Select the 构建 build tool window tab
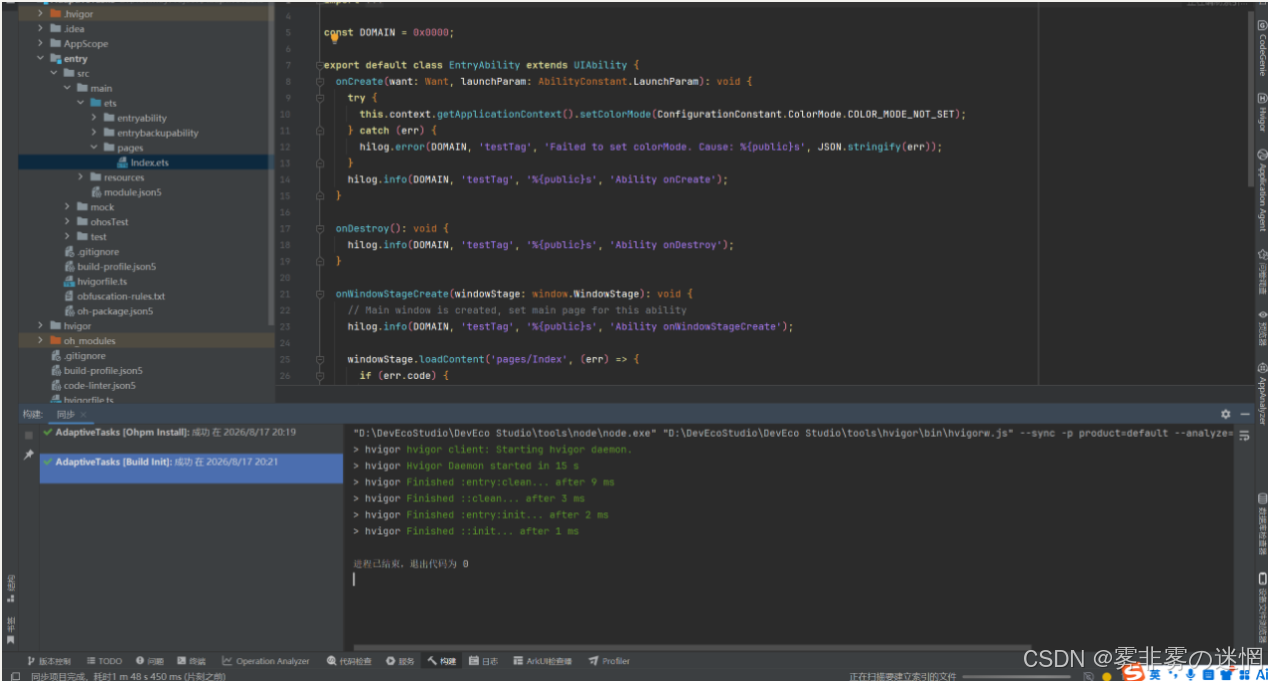Screen dimensions: 1268x681 coord(440,661)
